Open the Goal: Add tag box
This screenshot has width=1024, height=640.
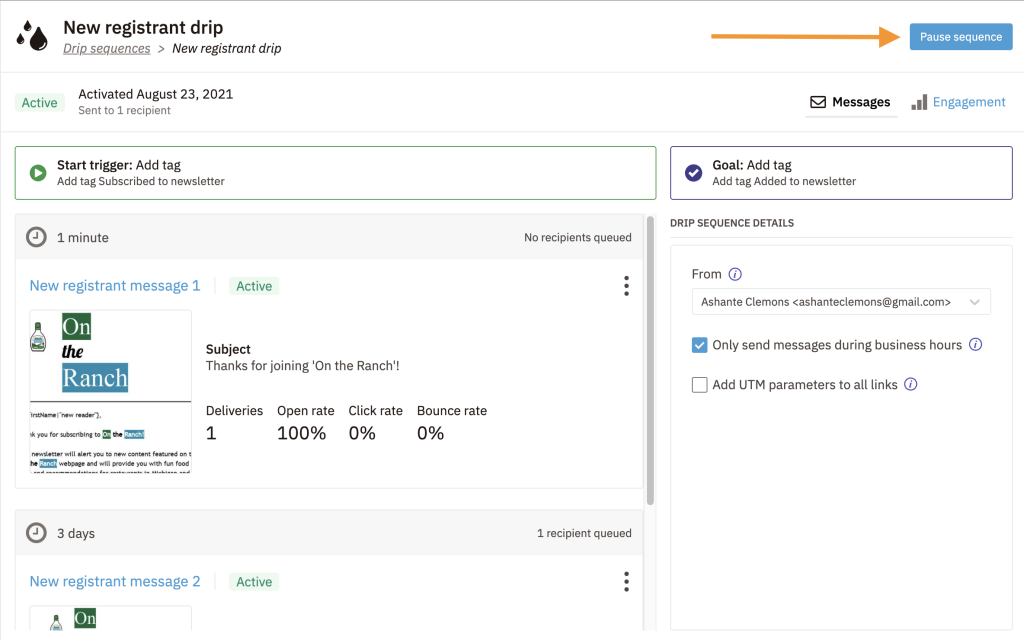[841, 173]
